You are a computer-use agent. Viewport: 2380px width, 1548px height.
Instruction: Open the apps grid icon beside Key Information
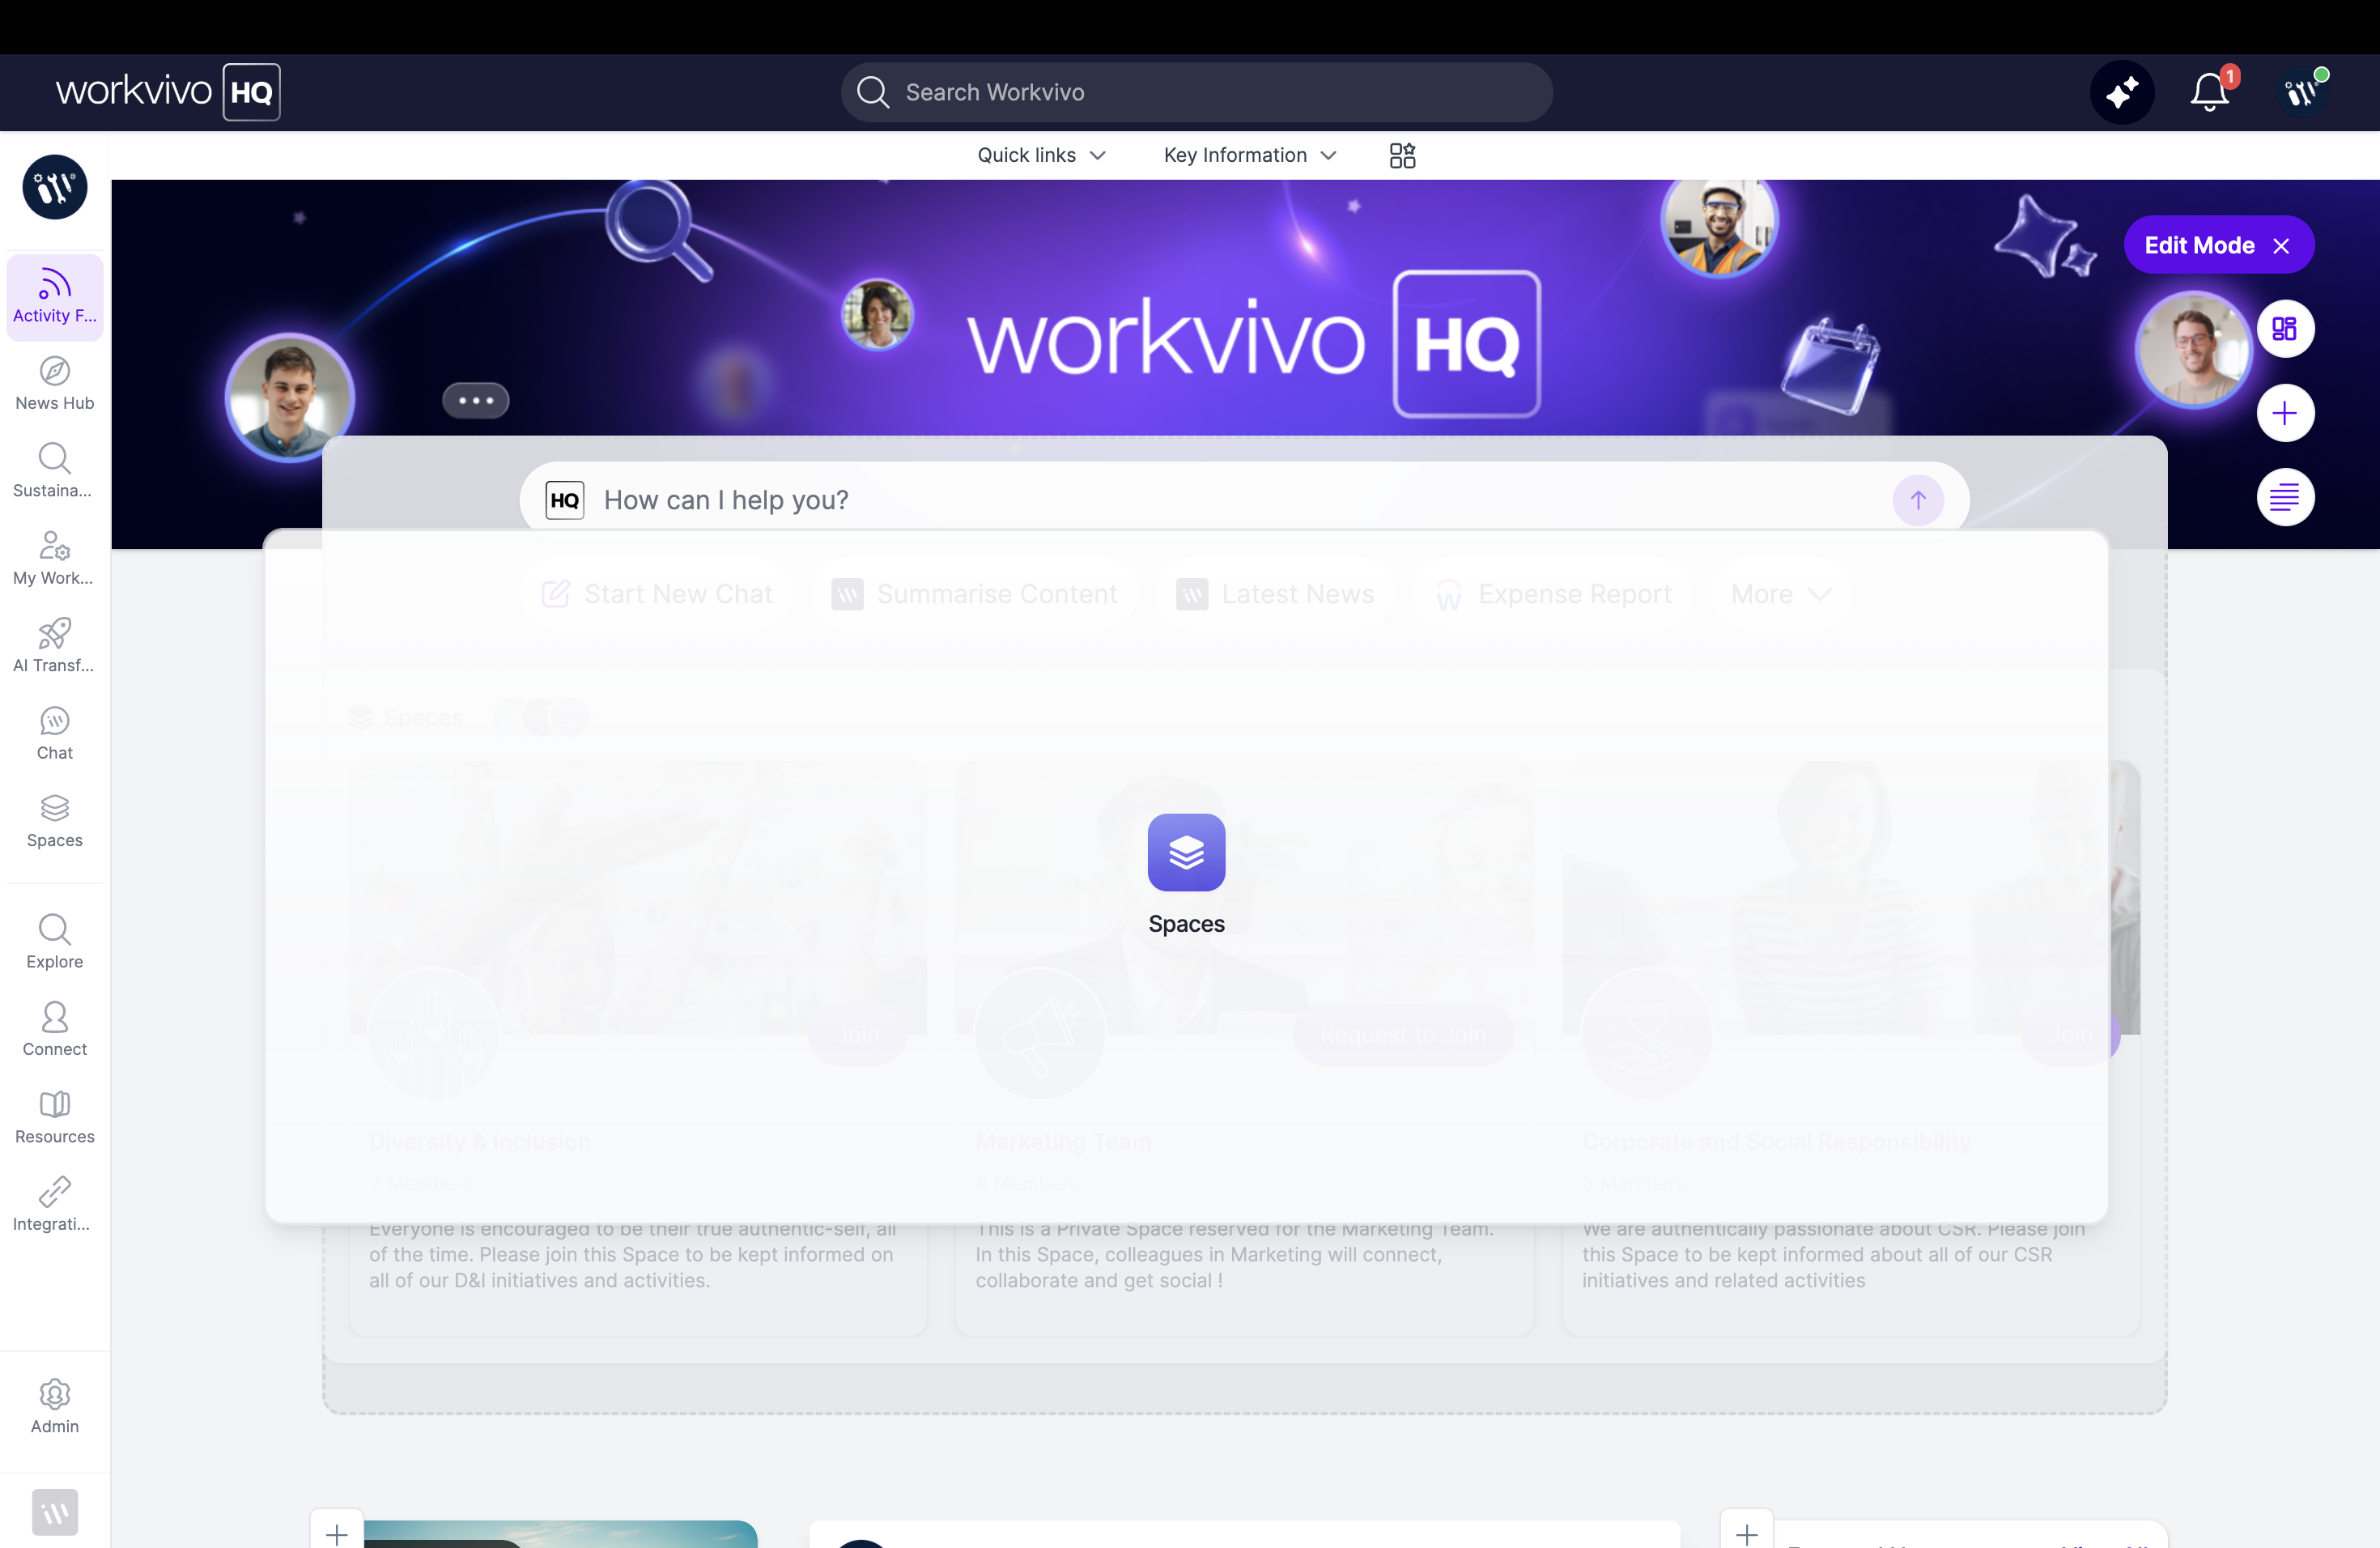pyautogui.click(x=1402, y=155)
